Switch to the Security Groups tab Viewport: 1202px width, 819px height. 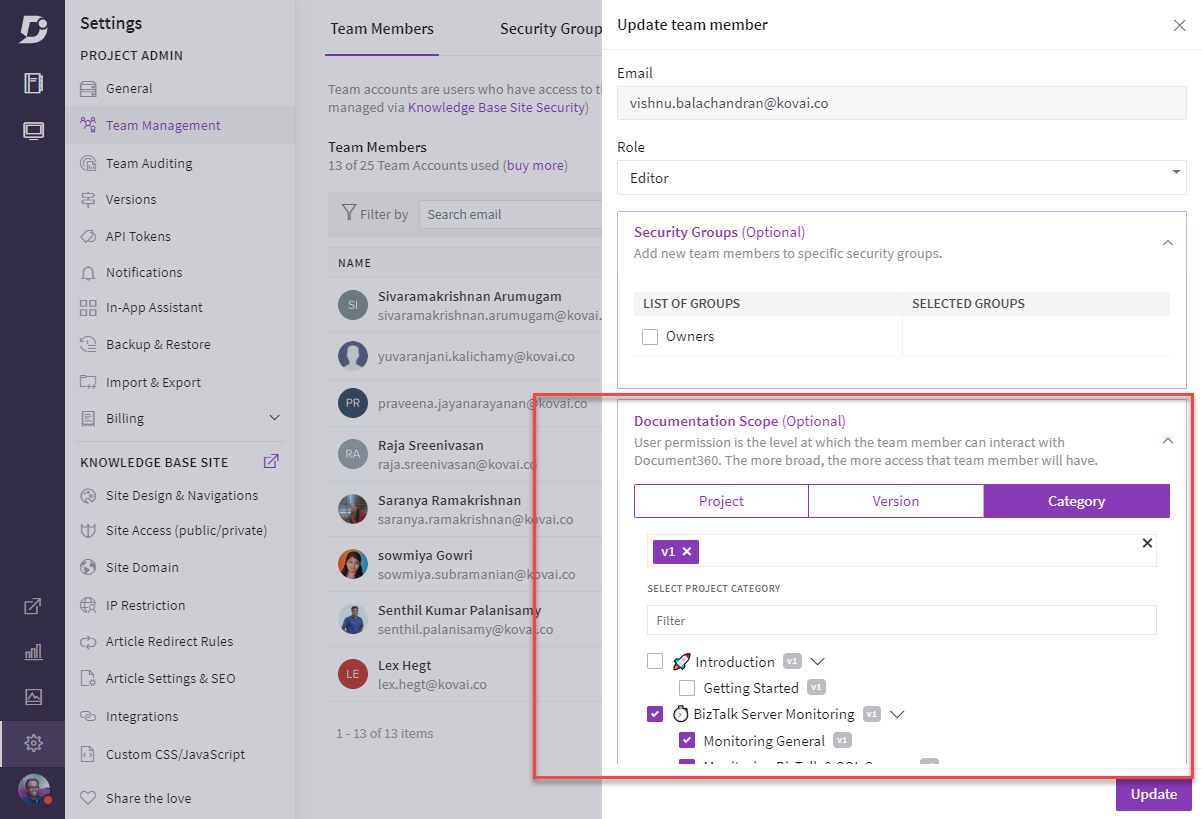pyautogui.click(x=549, y=29)
